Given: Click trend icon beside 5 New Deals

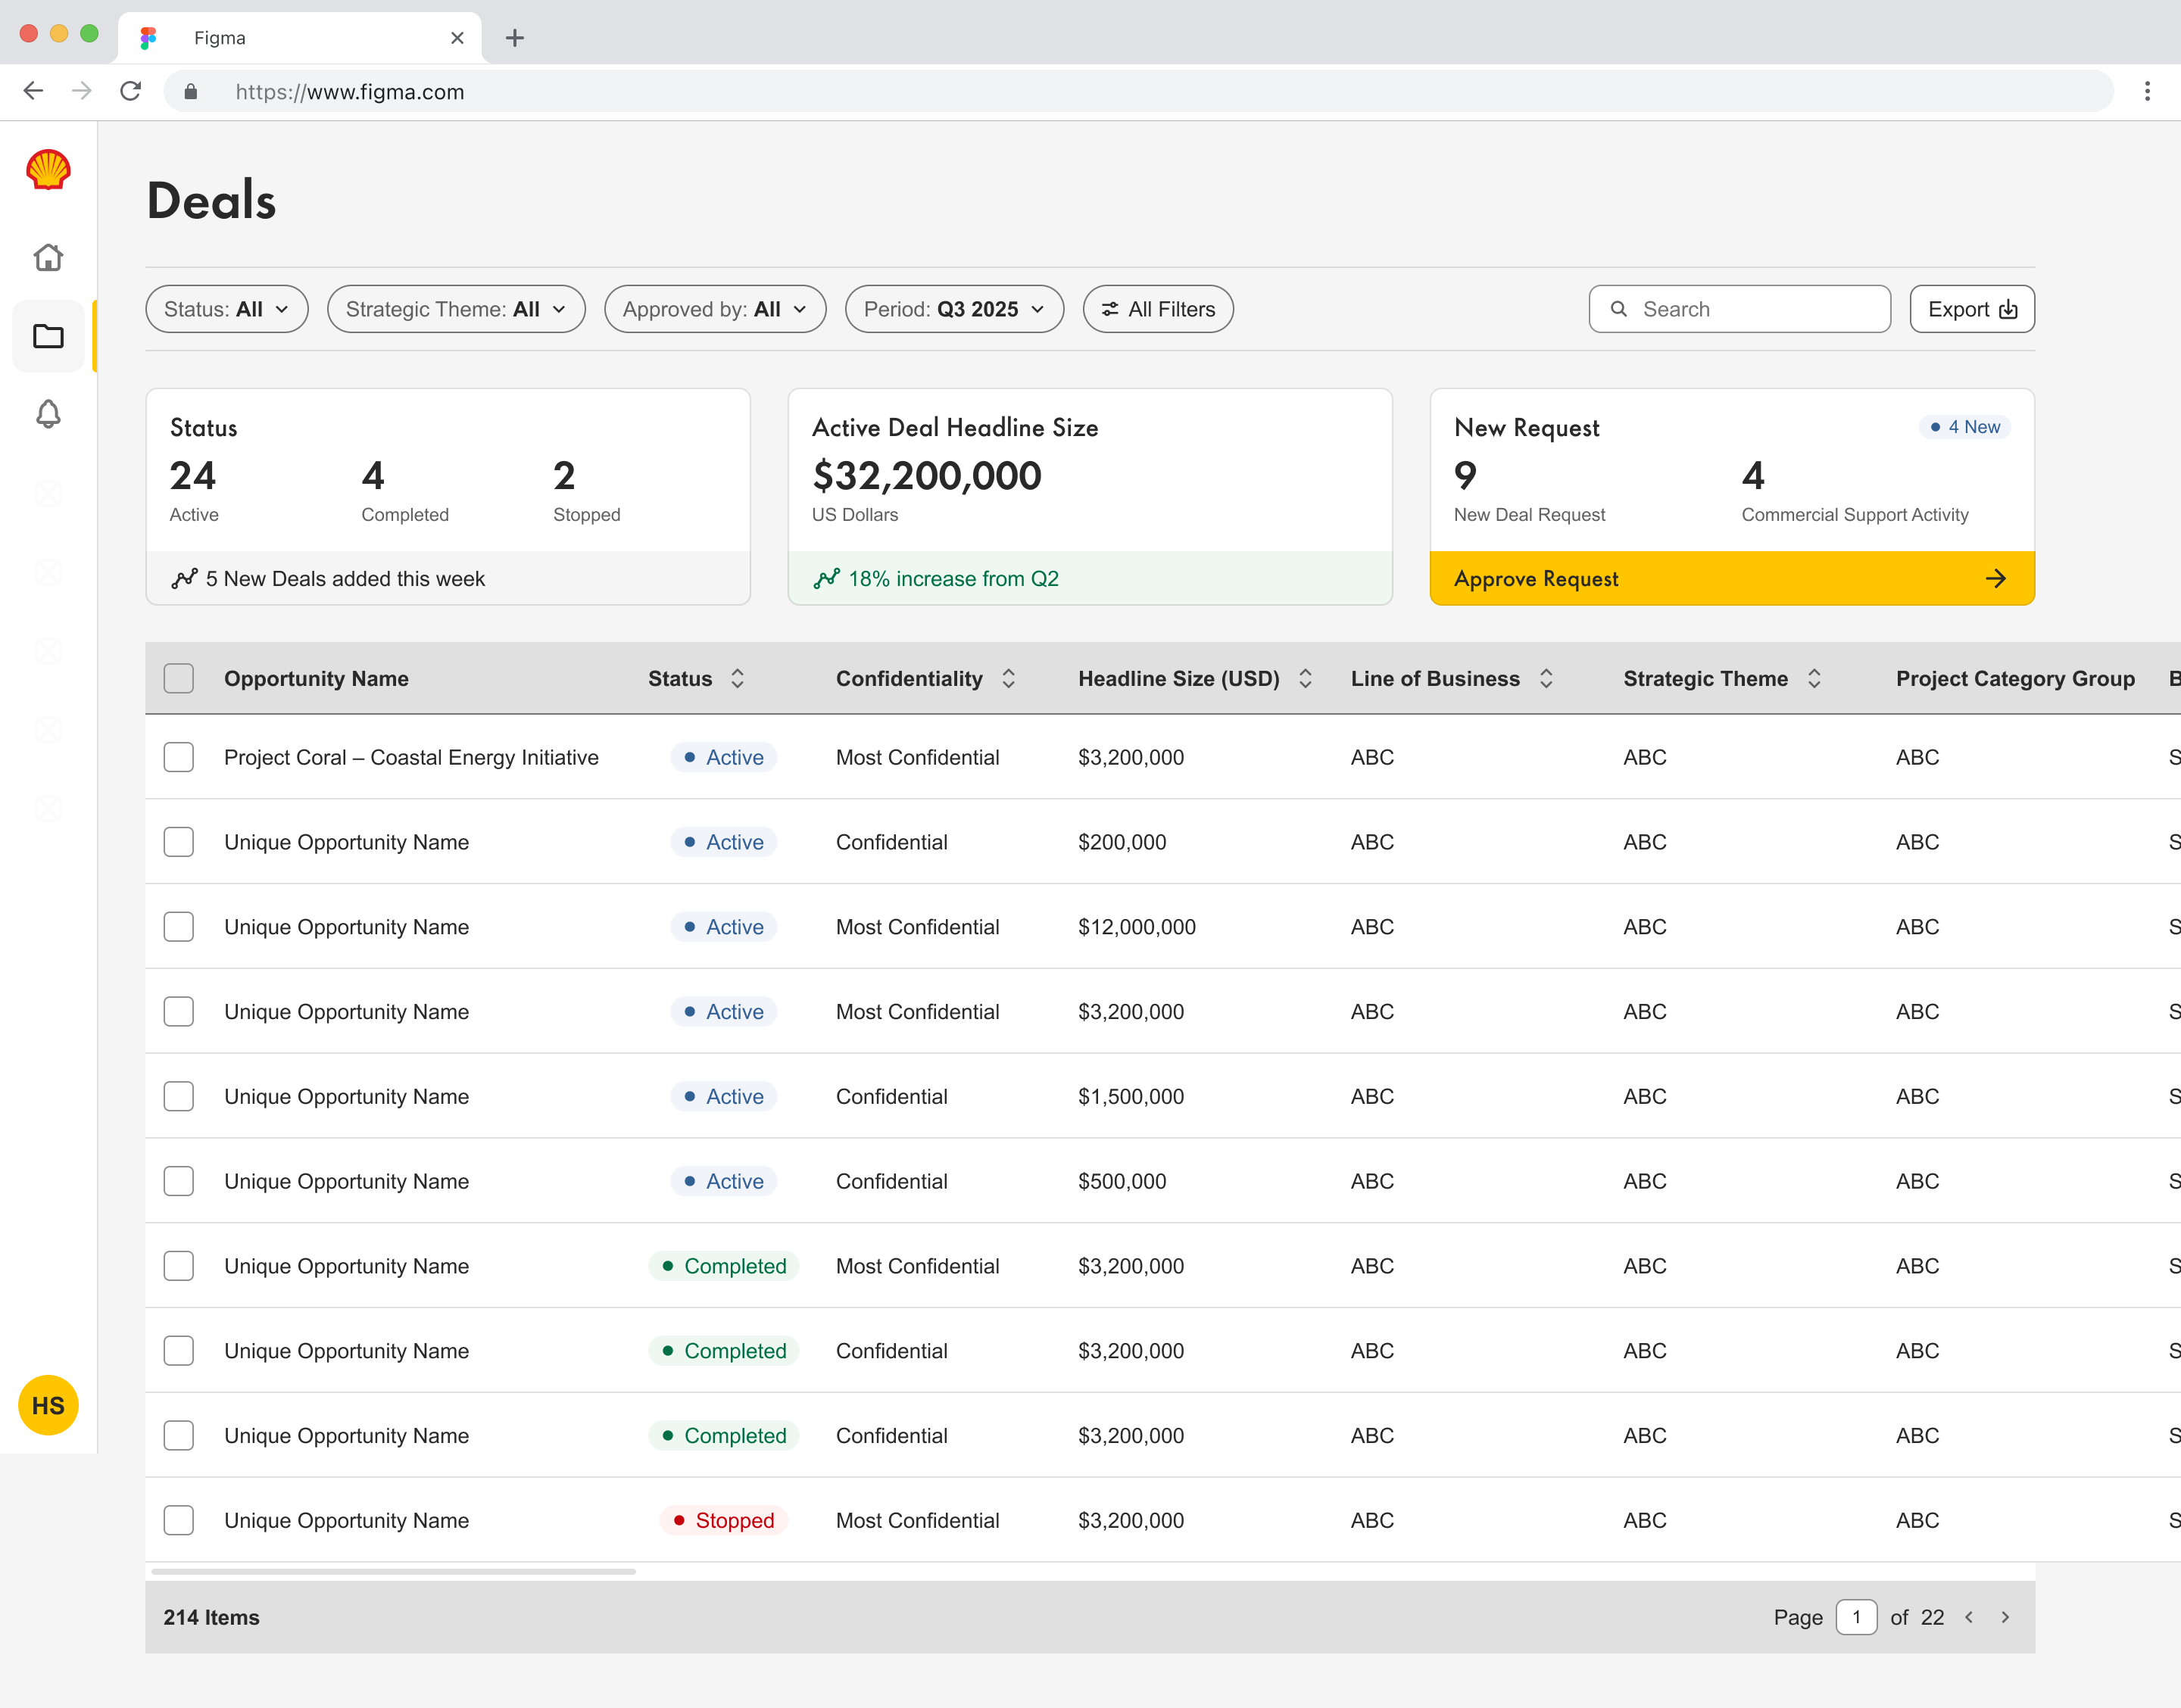Looking at the screenshot, I should 184,578.
